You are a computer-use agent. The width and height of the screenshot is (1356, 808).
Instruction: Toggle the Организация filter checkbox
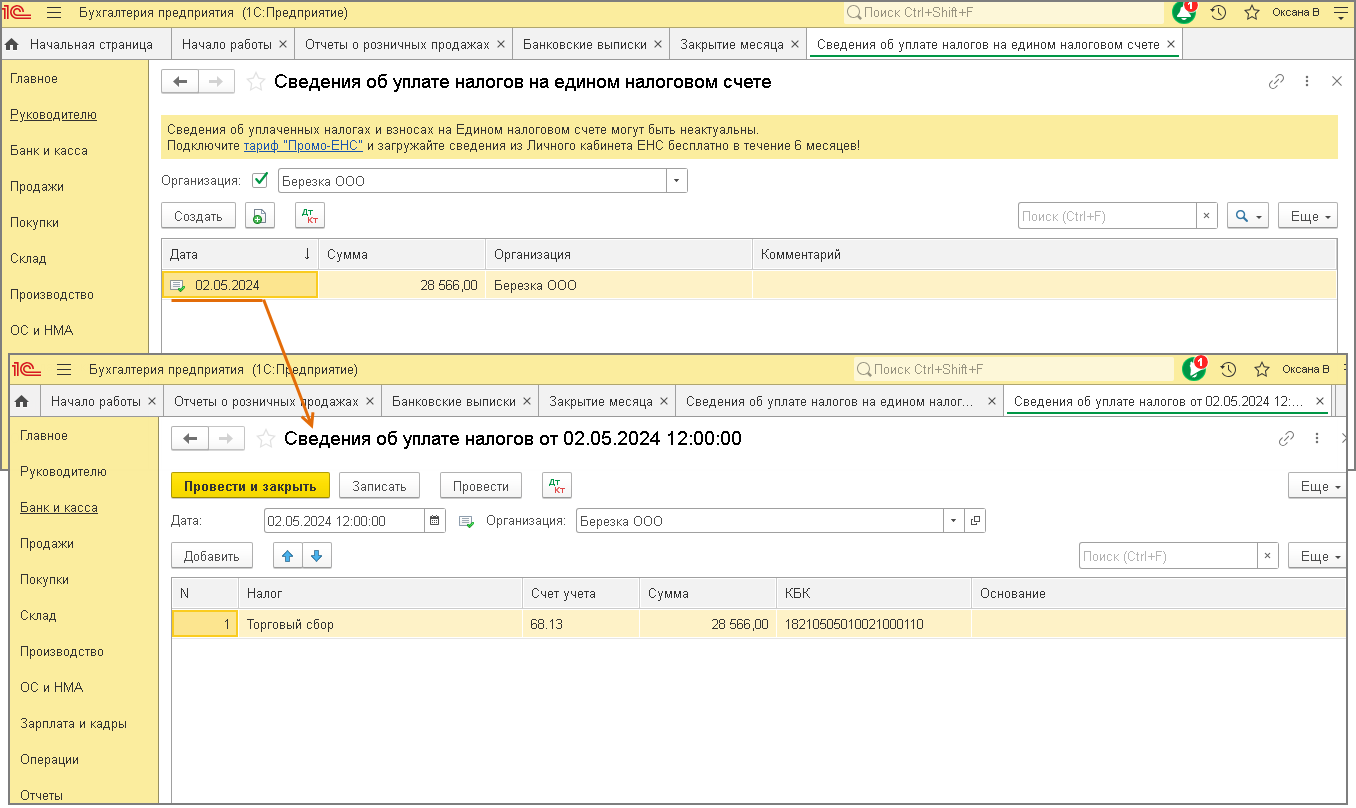tap(261, 181)
